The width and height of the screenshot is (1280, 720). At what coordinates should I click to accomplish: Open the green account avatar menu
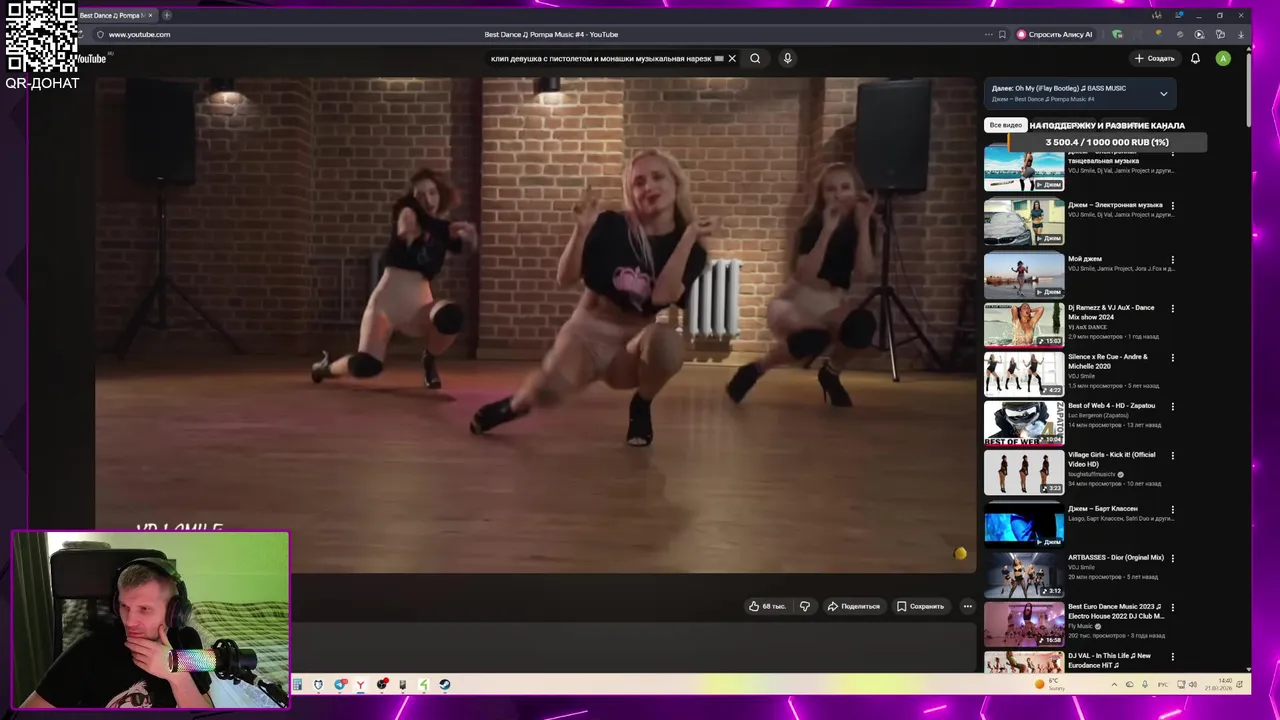tap(1223, 58)
